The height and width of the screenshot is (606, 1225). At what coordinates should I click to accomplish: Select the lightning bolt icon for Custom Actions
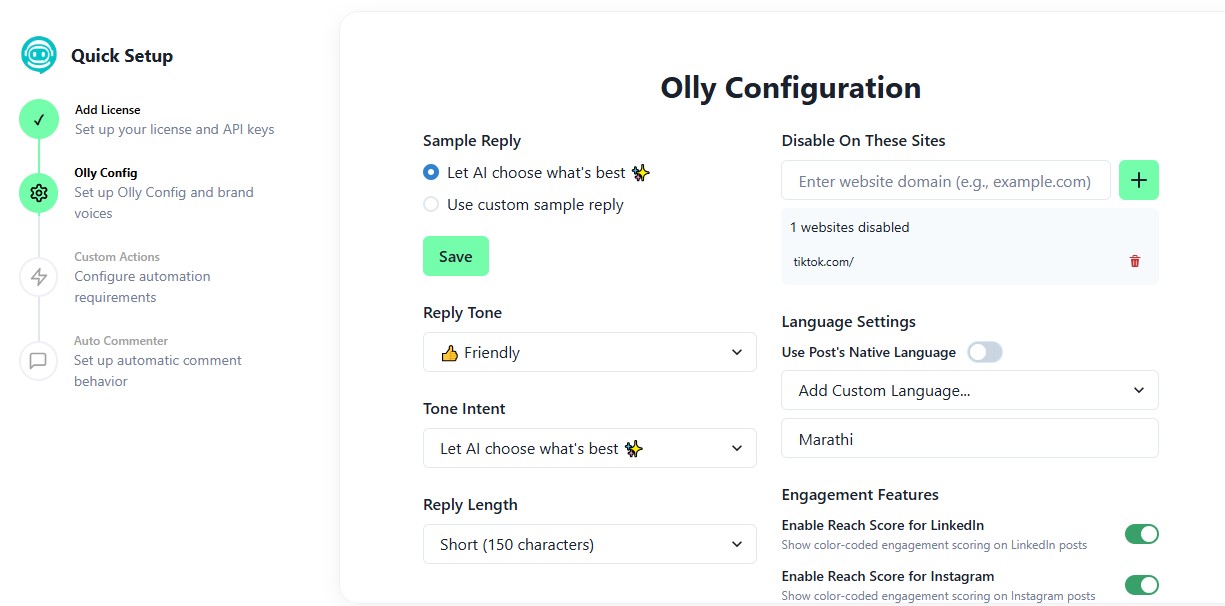point(38,277)
